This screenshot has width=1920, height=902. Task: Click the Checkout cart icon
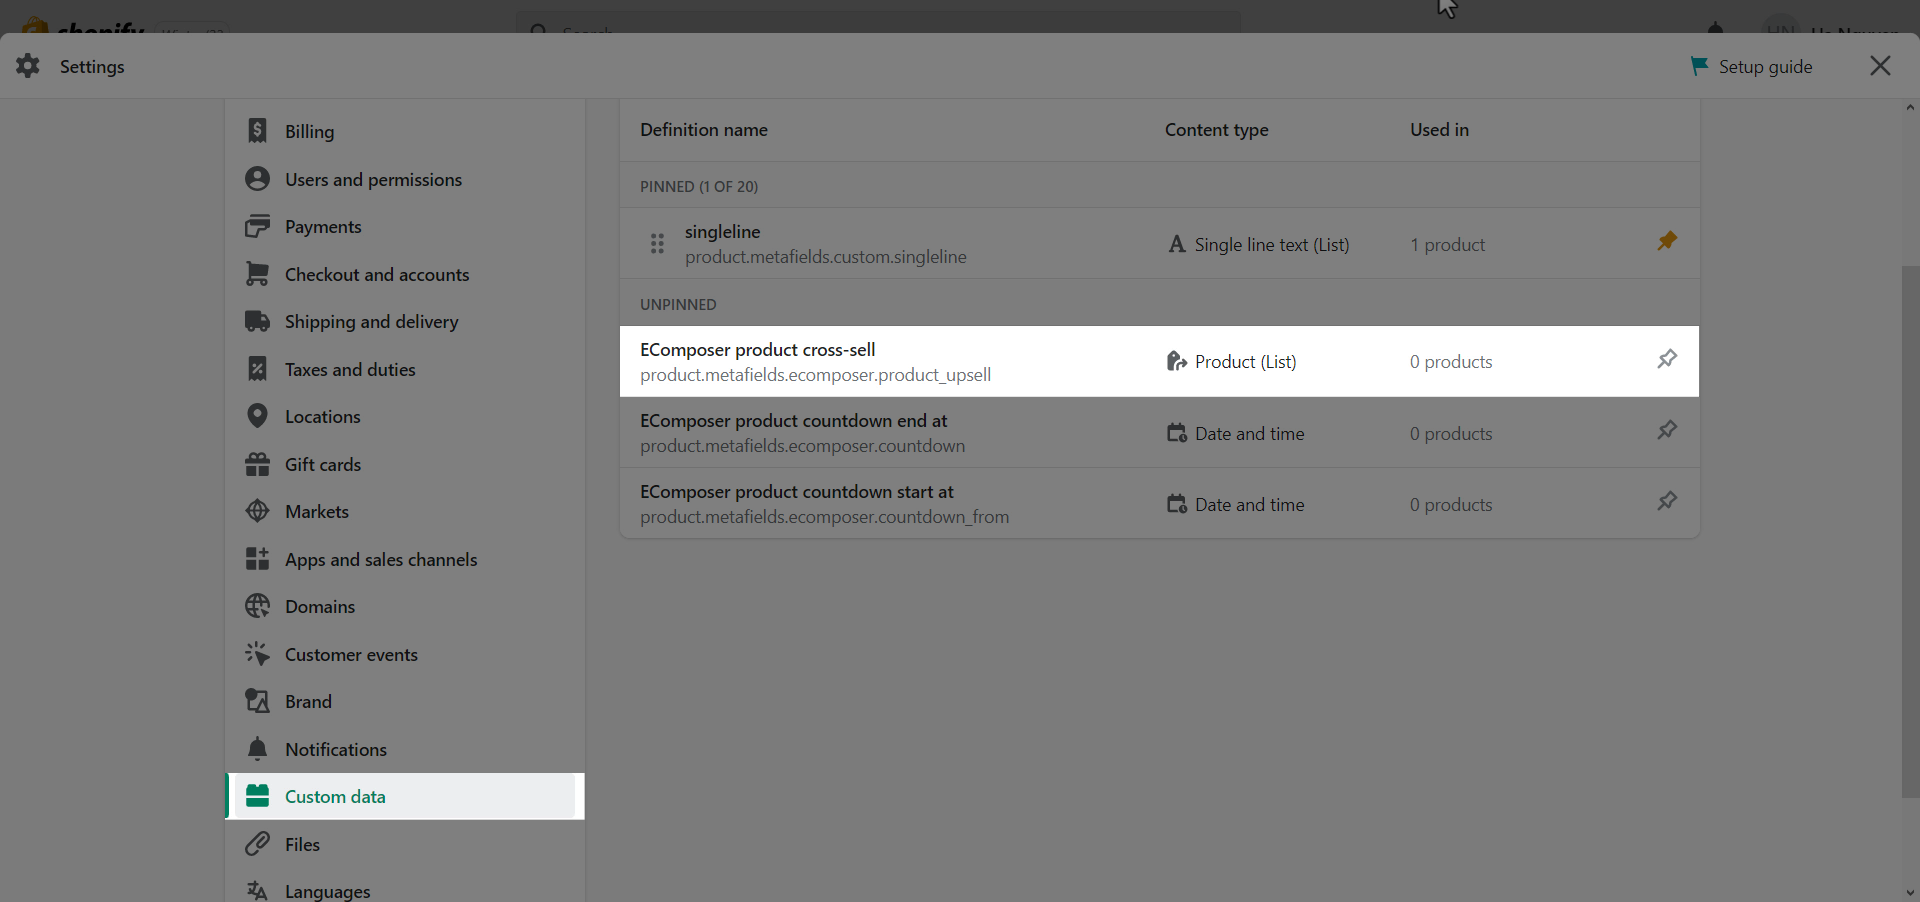point(257,274)
